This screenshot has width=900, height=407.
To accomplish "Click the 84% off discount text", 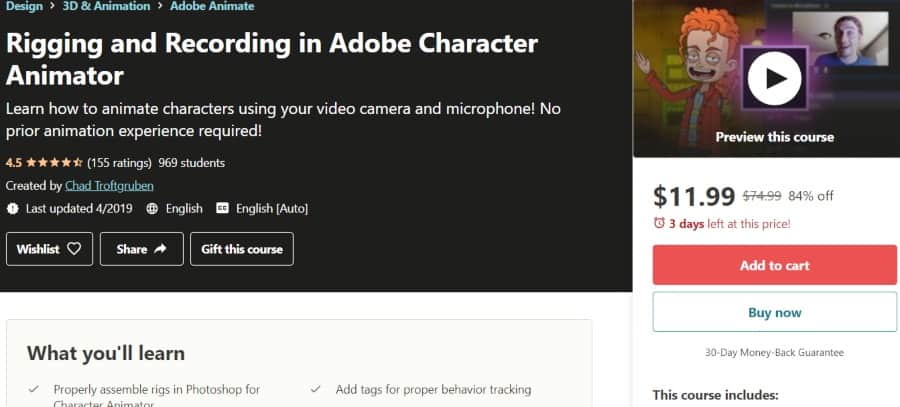I will (x=810, y=196).
